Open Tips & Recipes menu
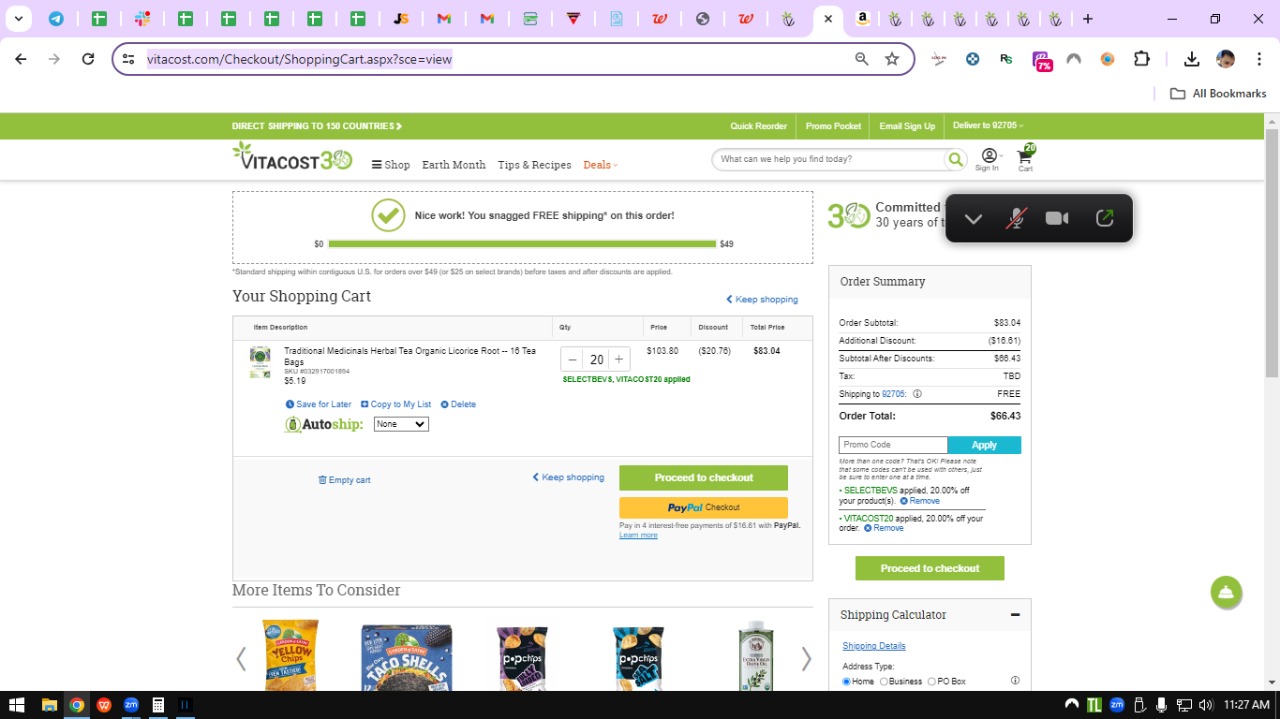 (535, 165)
